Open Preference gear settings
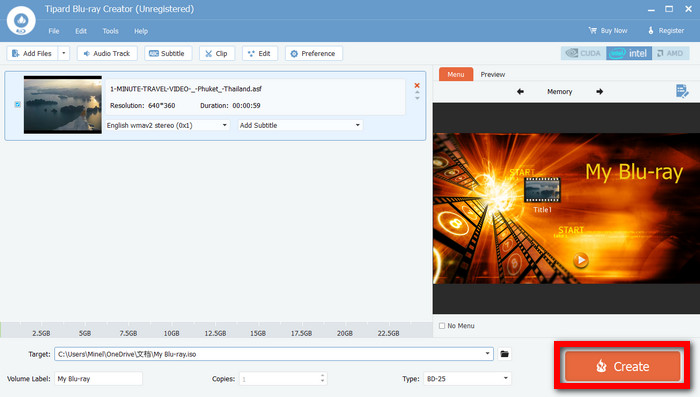Viewport: 700px width, 397px height. click(313, 54)
